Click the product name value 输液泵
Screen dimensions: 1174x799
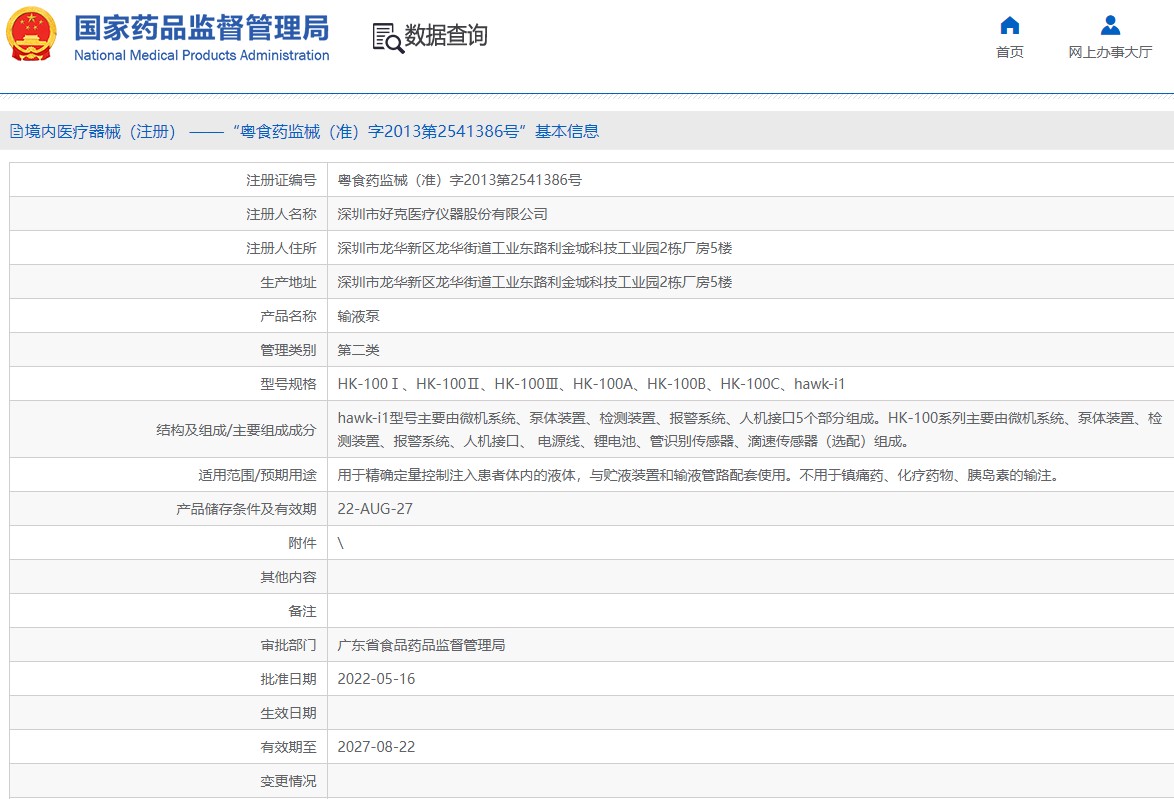point(358,316)
